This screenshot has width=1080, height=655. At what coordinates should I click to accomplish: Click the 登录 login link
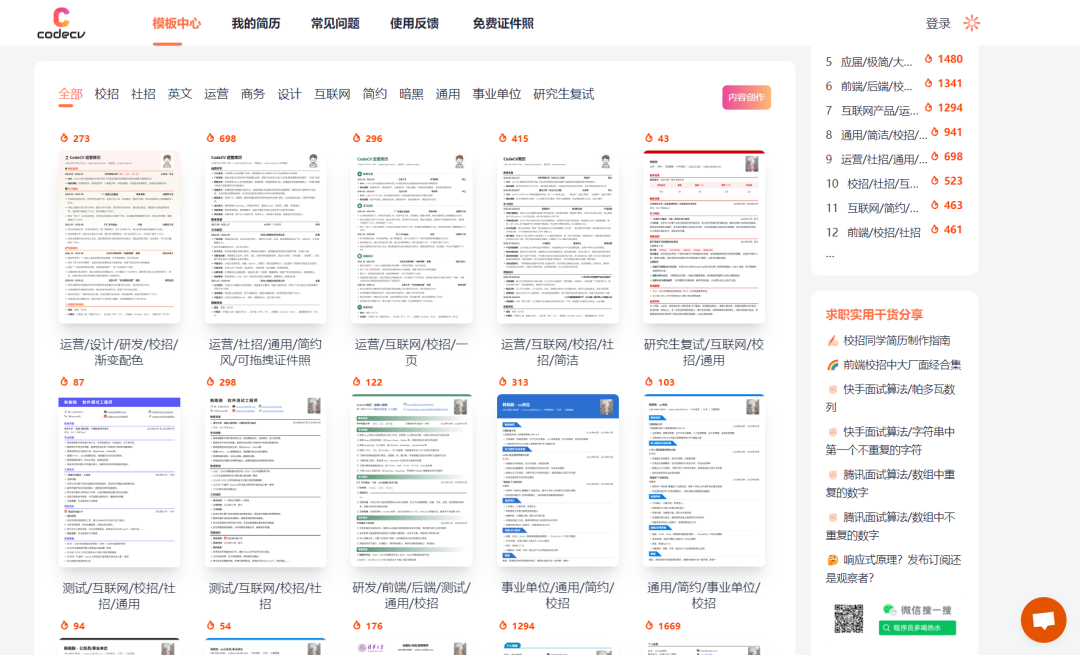click(x=938, y=24)
